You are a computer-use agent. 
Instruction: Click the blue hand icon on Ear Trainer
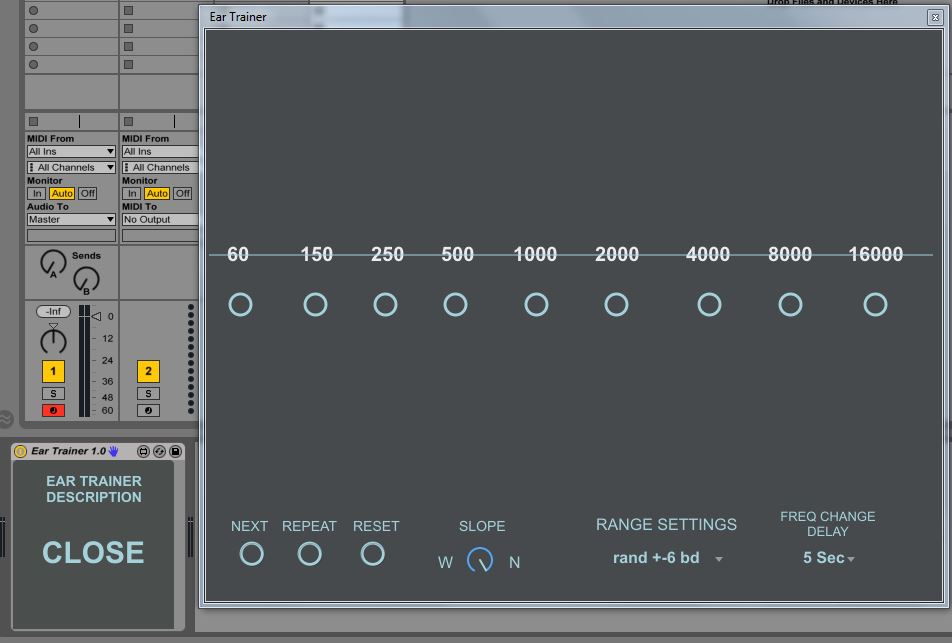114,452
